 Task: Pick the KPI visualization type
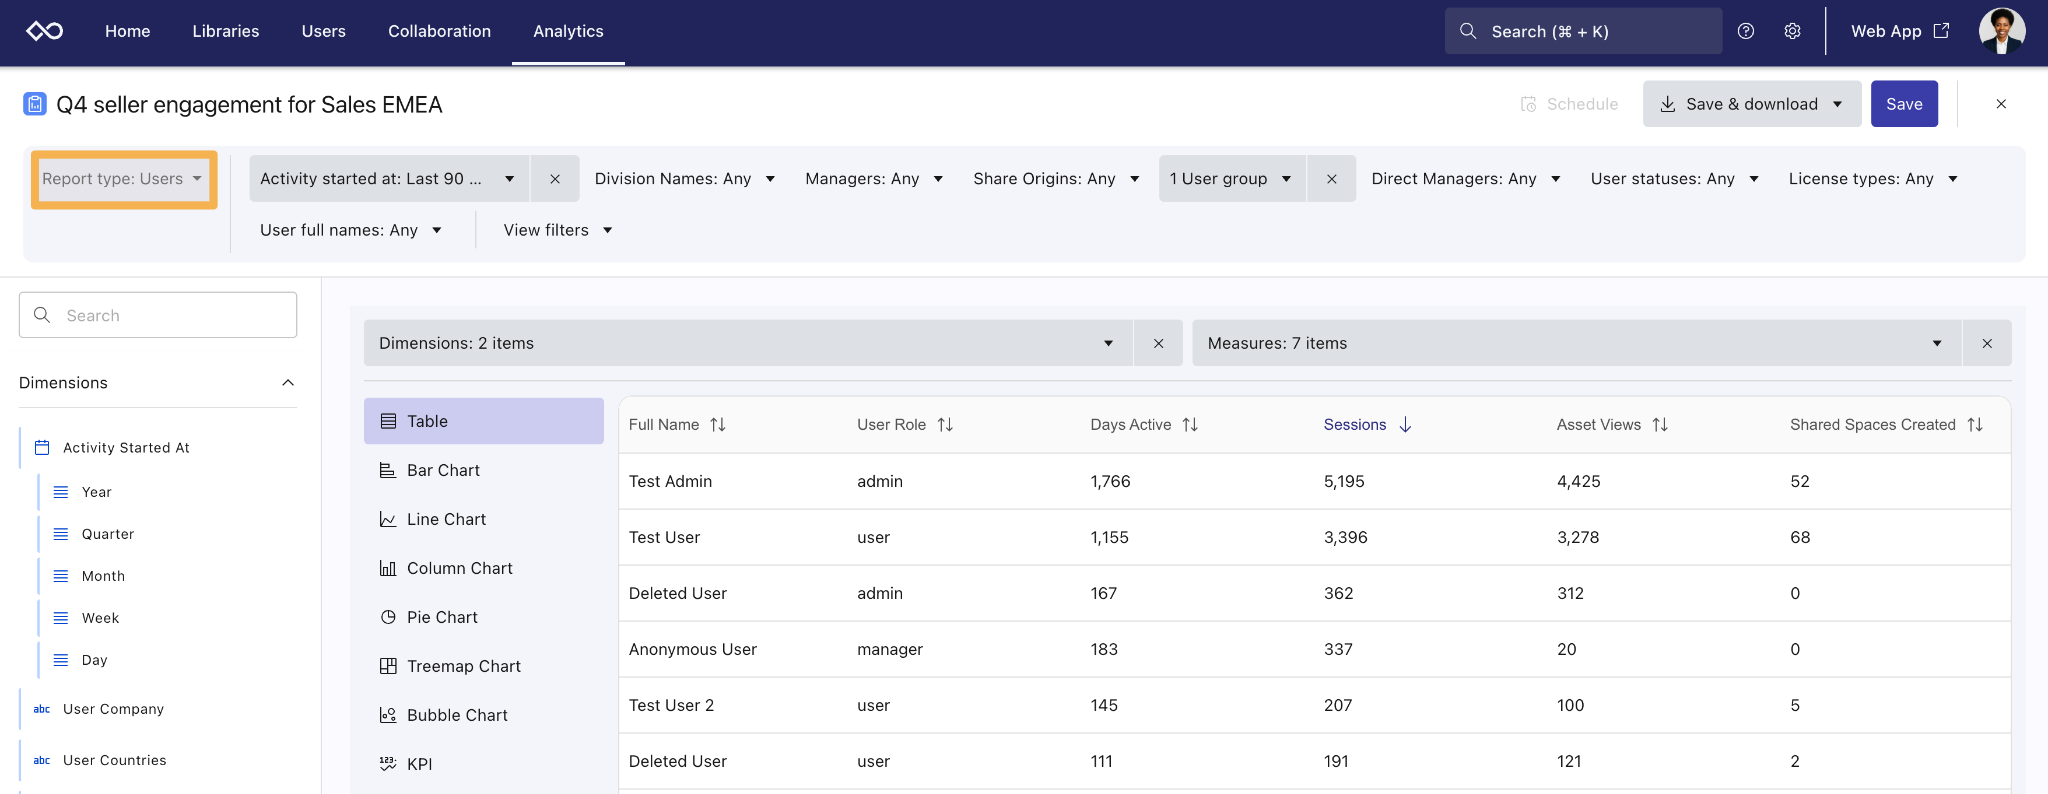419,764
